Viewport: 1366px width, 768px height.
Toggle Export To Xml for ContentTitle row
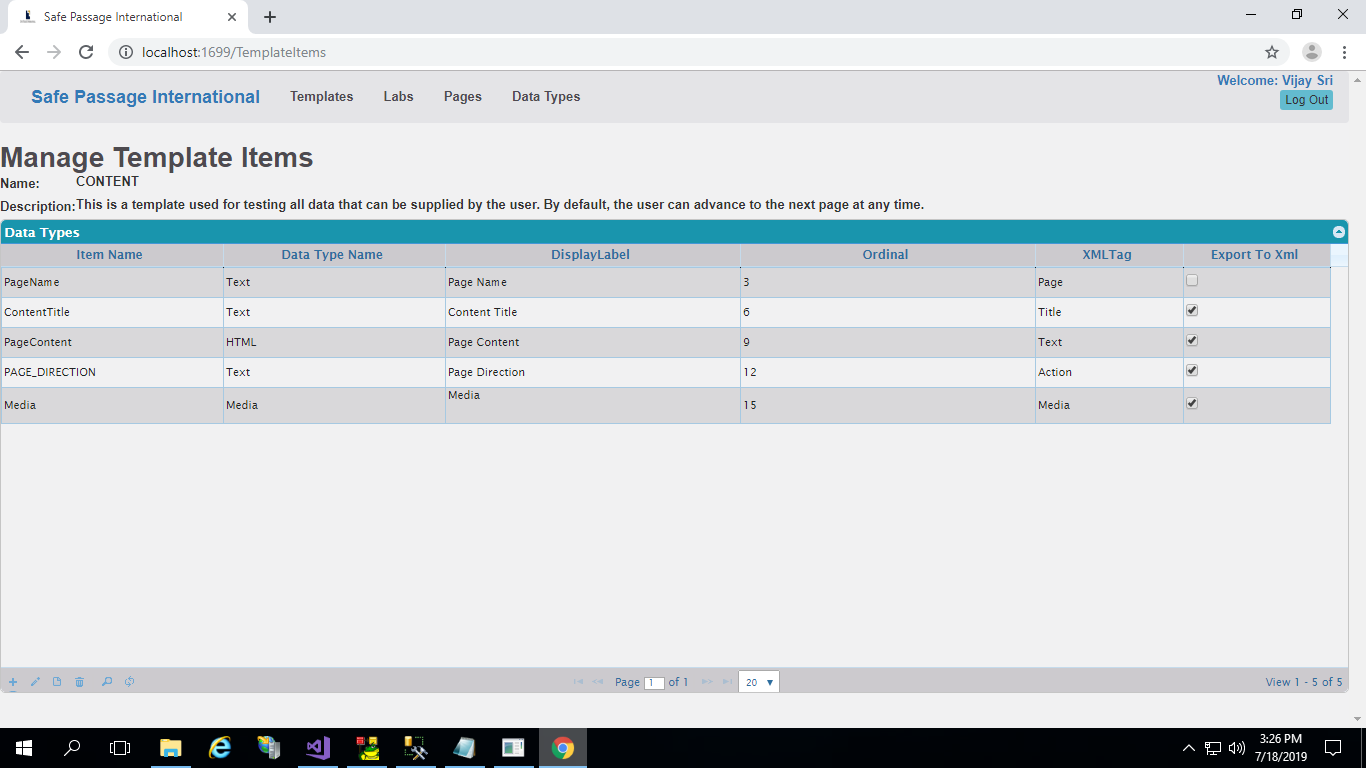1192,311
